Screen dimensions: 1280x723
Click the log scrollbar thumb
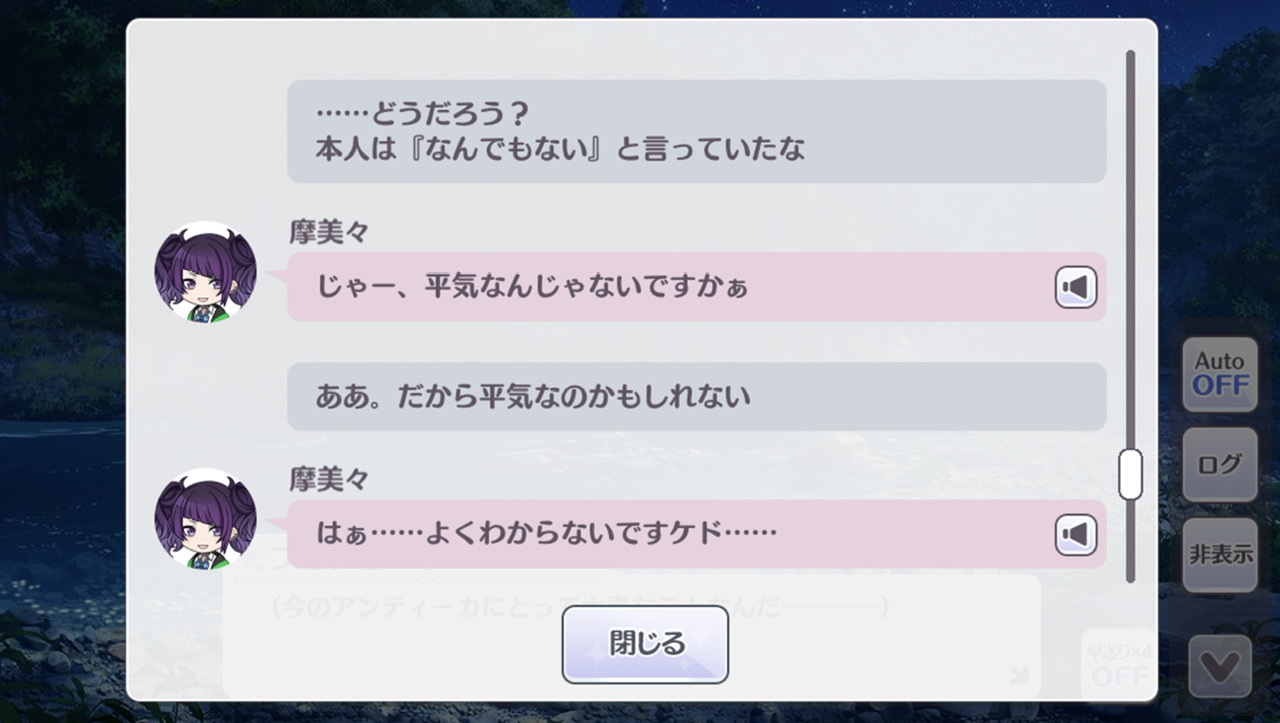(x=1130, y=474)
